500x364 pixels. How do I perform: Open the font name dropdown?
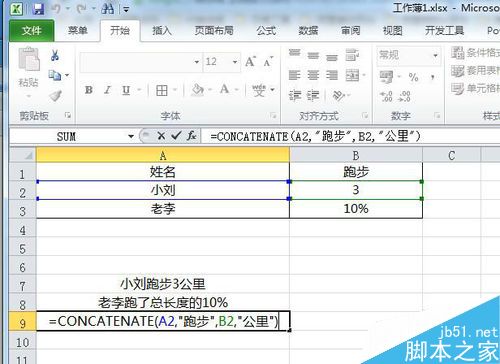(x=196, y=62)
